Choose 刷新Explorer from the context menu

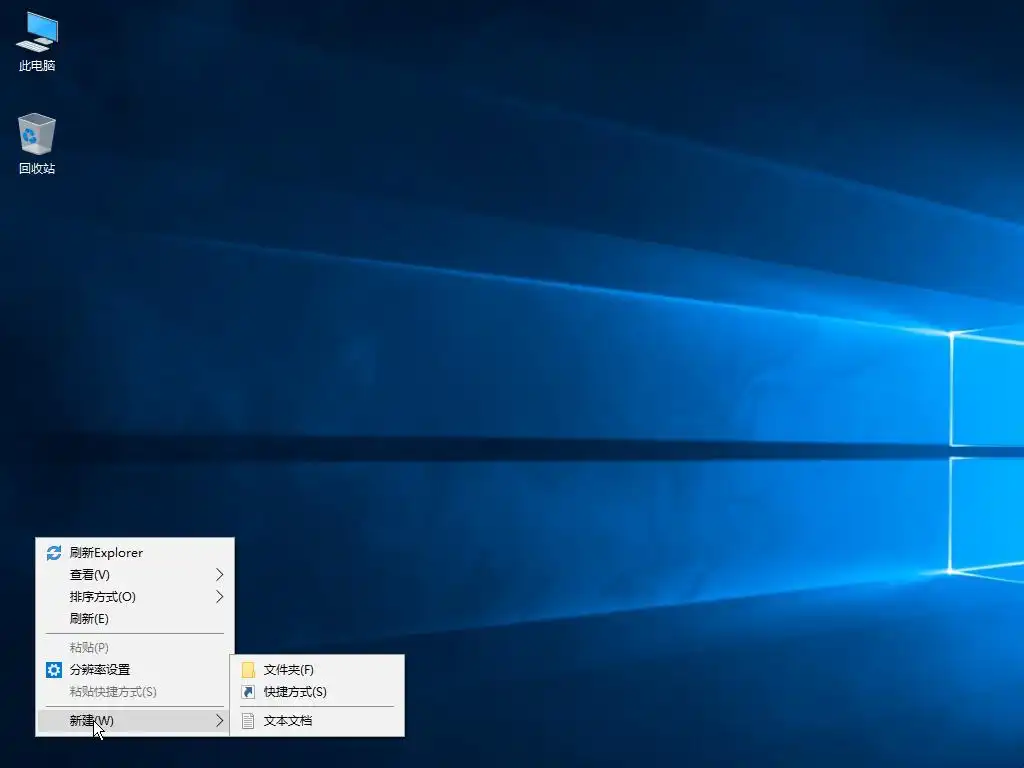pyautogui.click(x=135, y=552)
